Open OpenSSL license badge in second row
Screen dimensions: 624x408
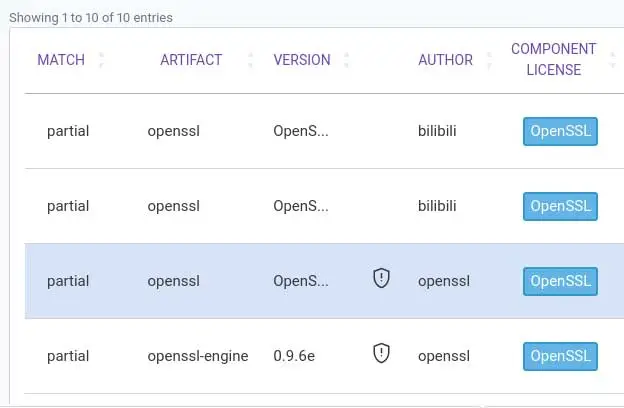[560, 206]
